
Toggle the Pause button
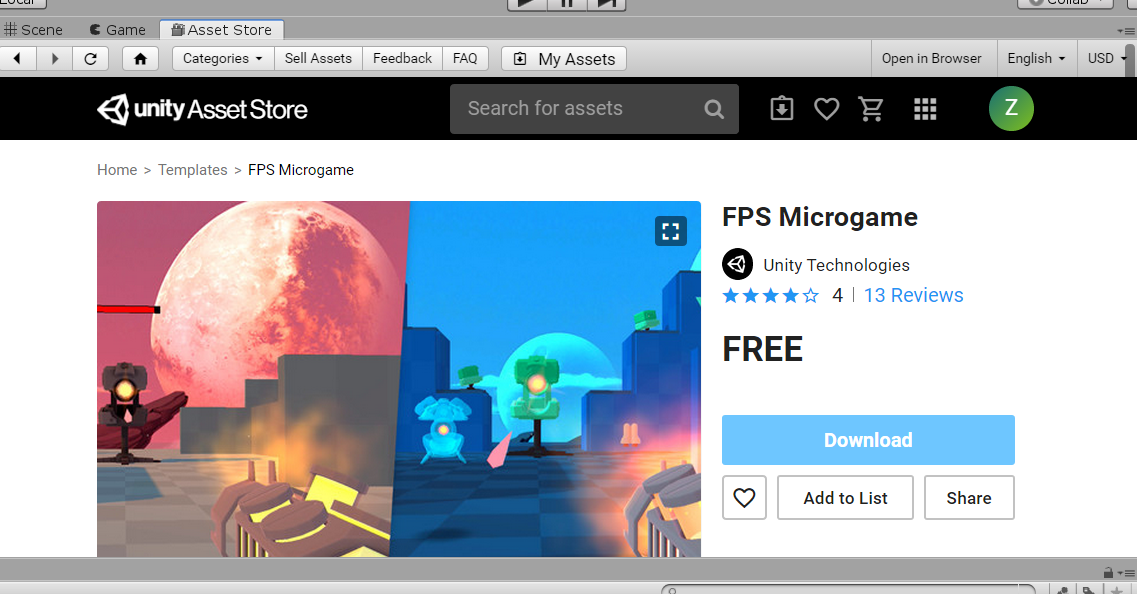click(567, 4)
